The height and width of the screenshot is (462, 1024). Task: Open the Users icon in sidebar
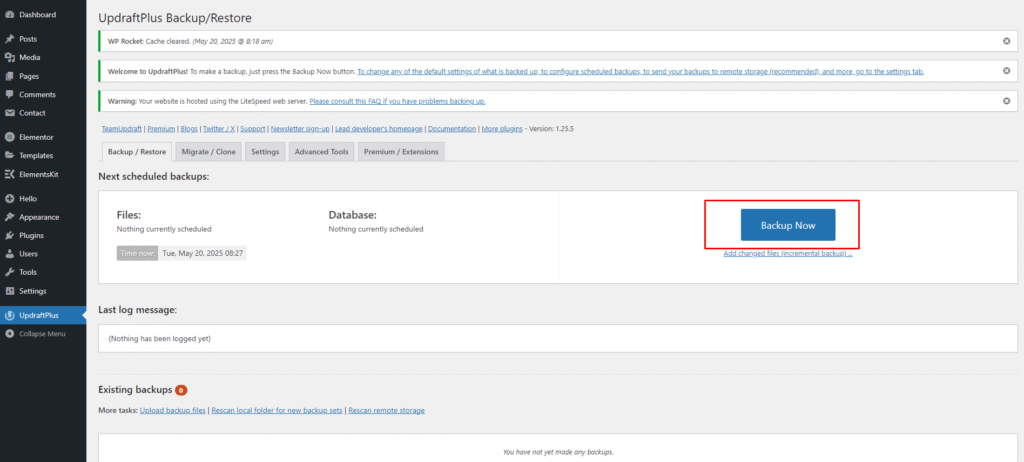(10, 254)
